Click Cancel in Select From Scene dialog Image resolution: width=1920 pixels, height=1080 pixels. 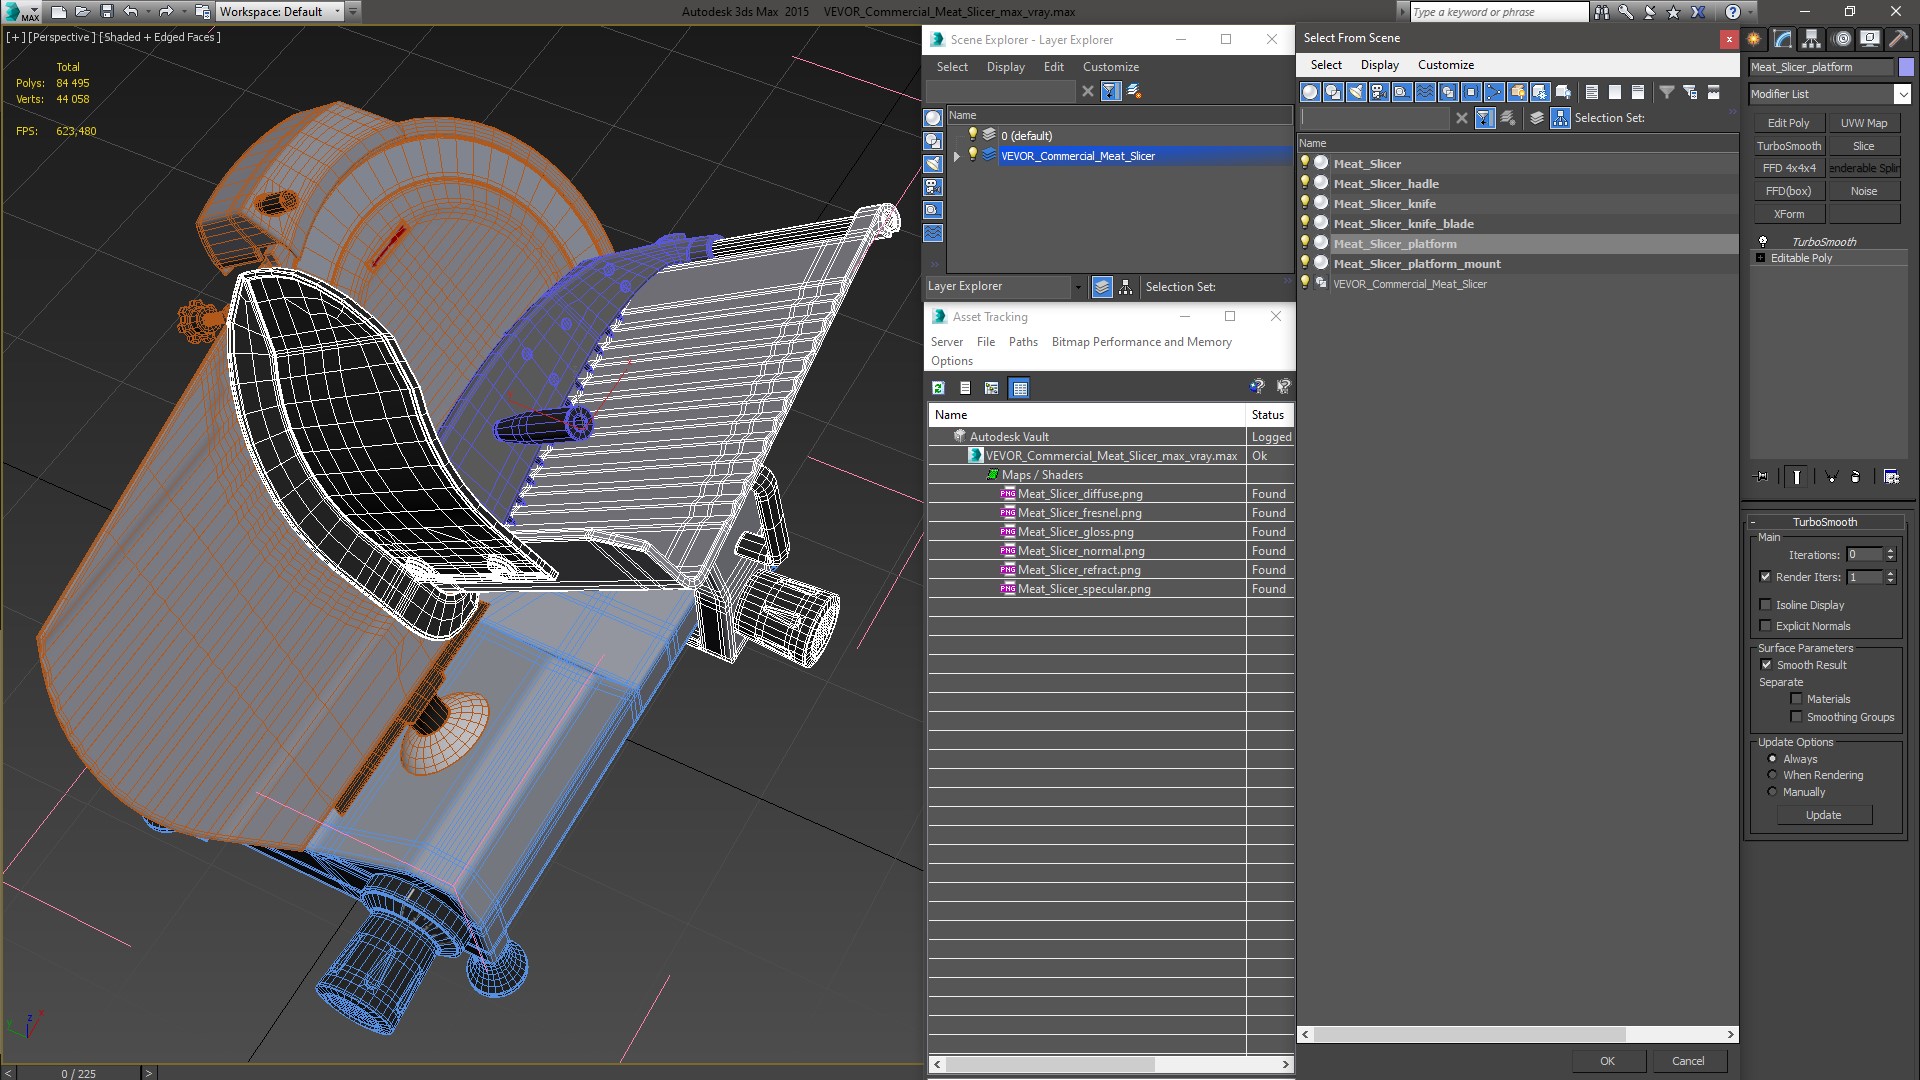[x=1688, y=1061]
